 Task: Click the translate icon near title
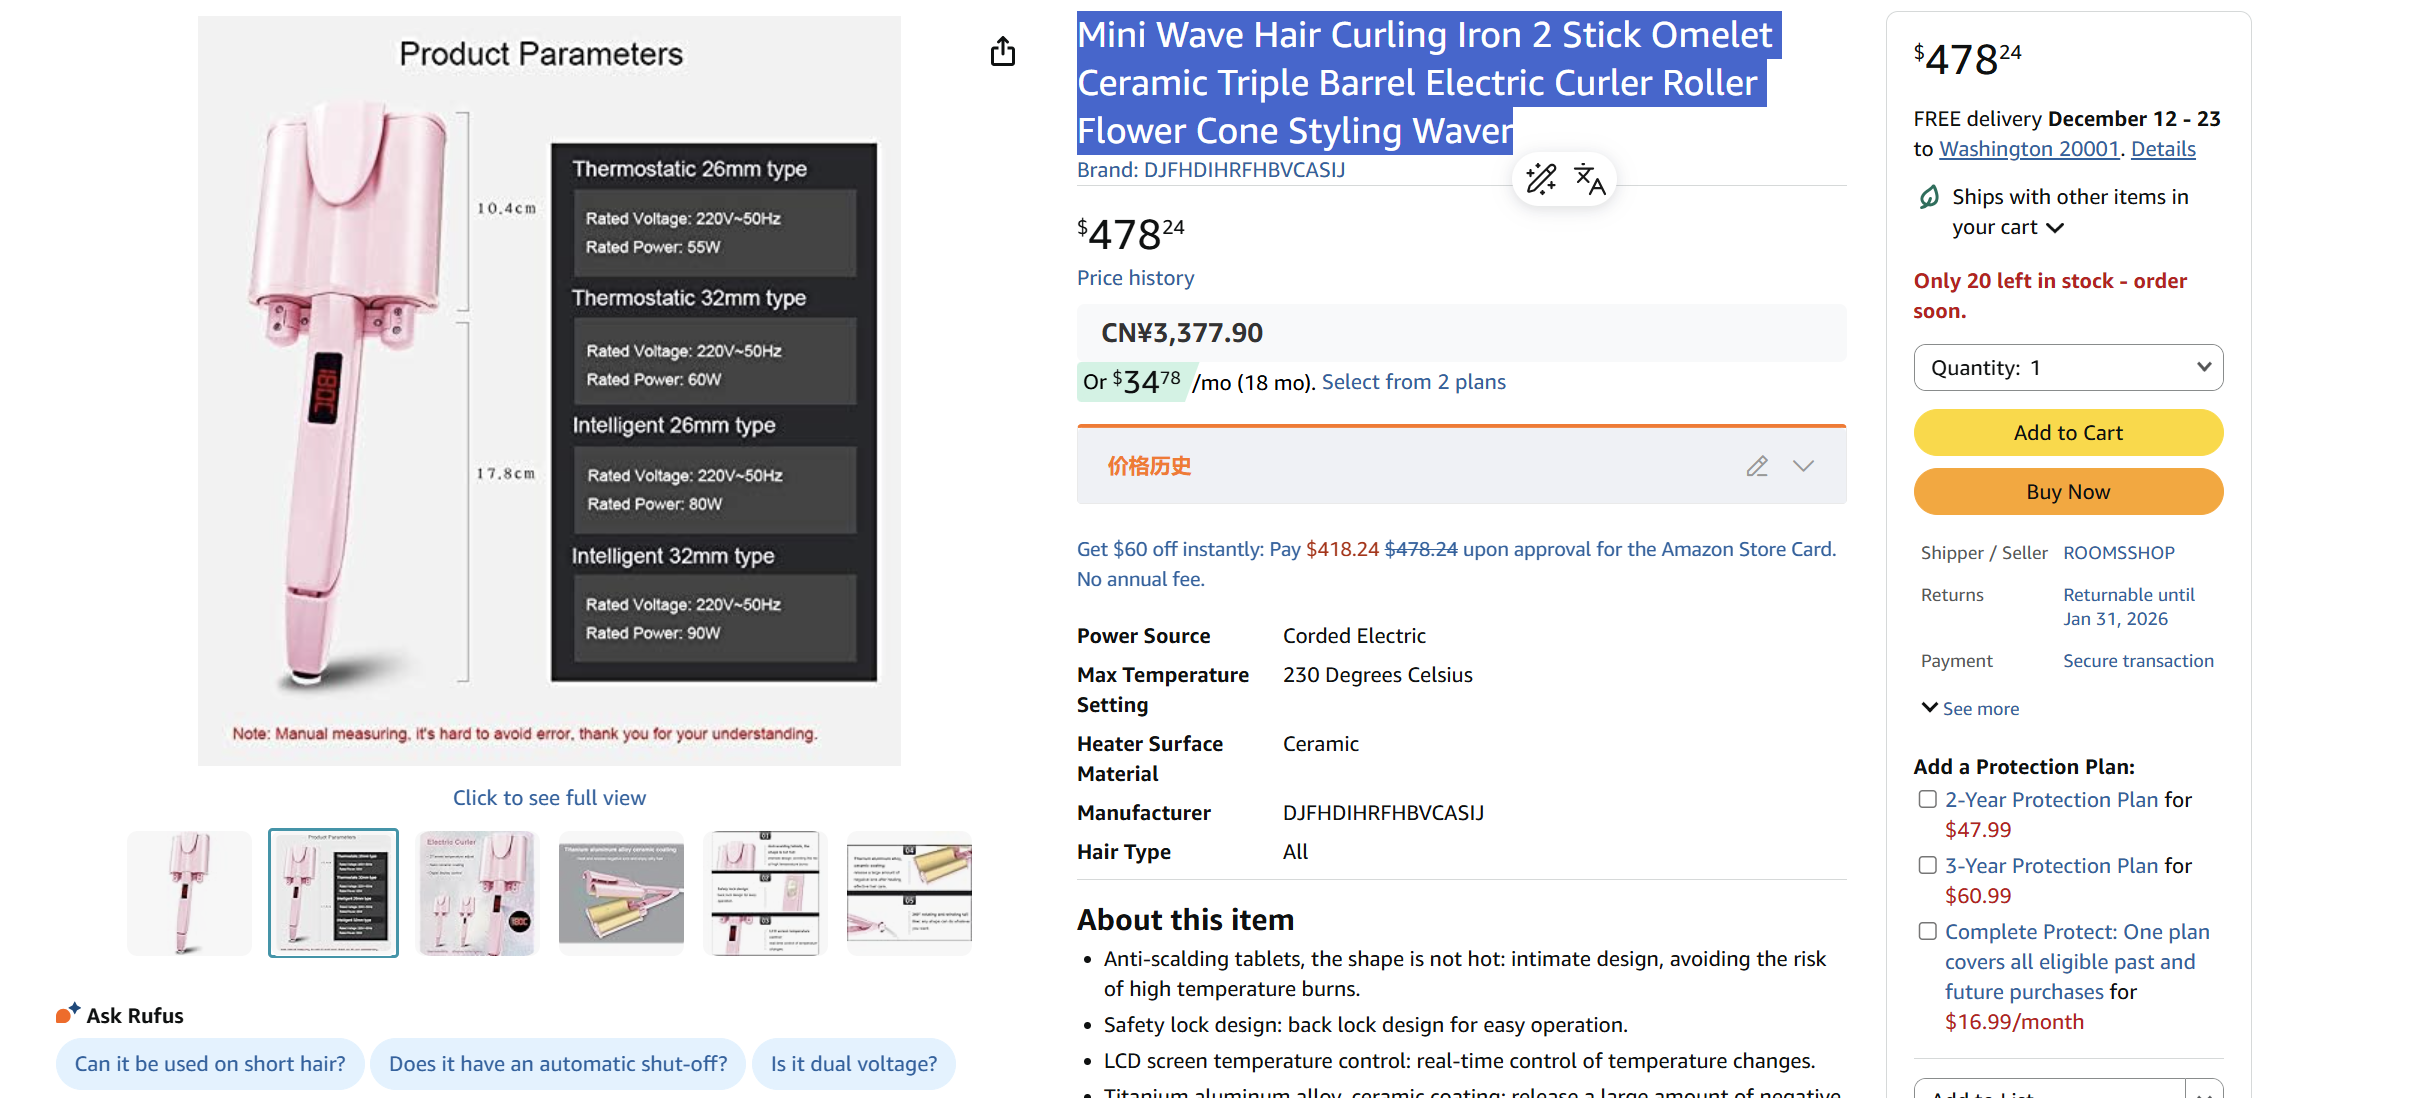point(1589,180)
